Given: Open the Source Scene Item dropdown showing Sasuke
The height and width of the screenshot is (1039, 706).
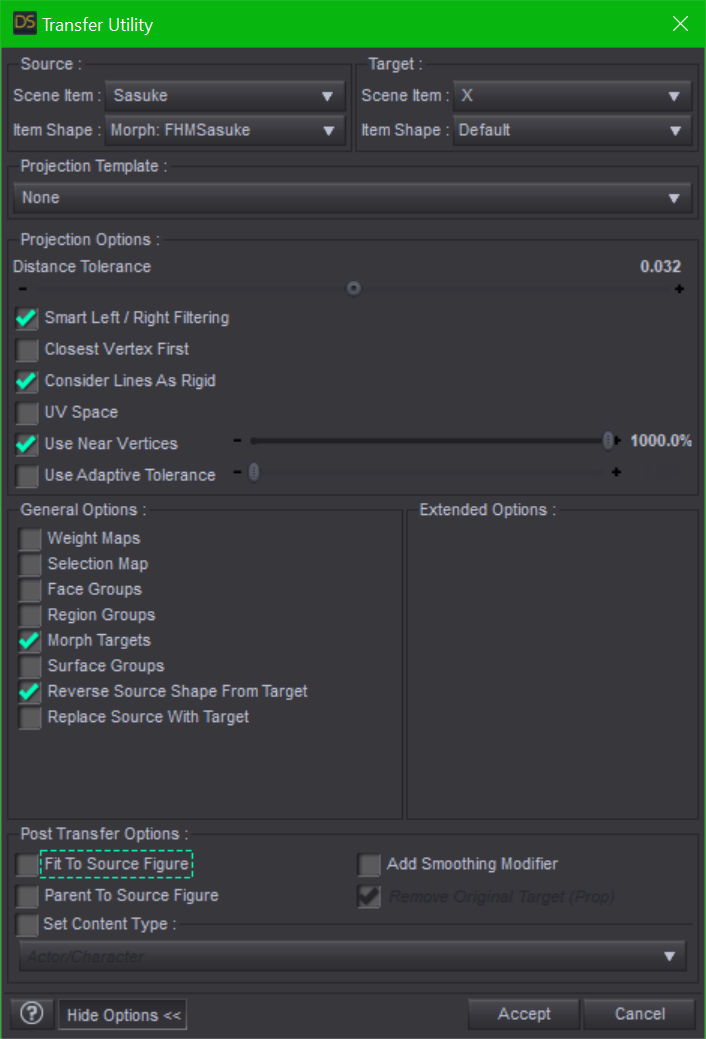Looking at the screenshot, I should pyautogui.click(x=224, y=96).
